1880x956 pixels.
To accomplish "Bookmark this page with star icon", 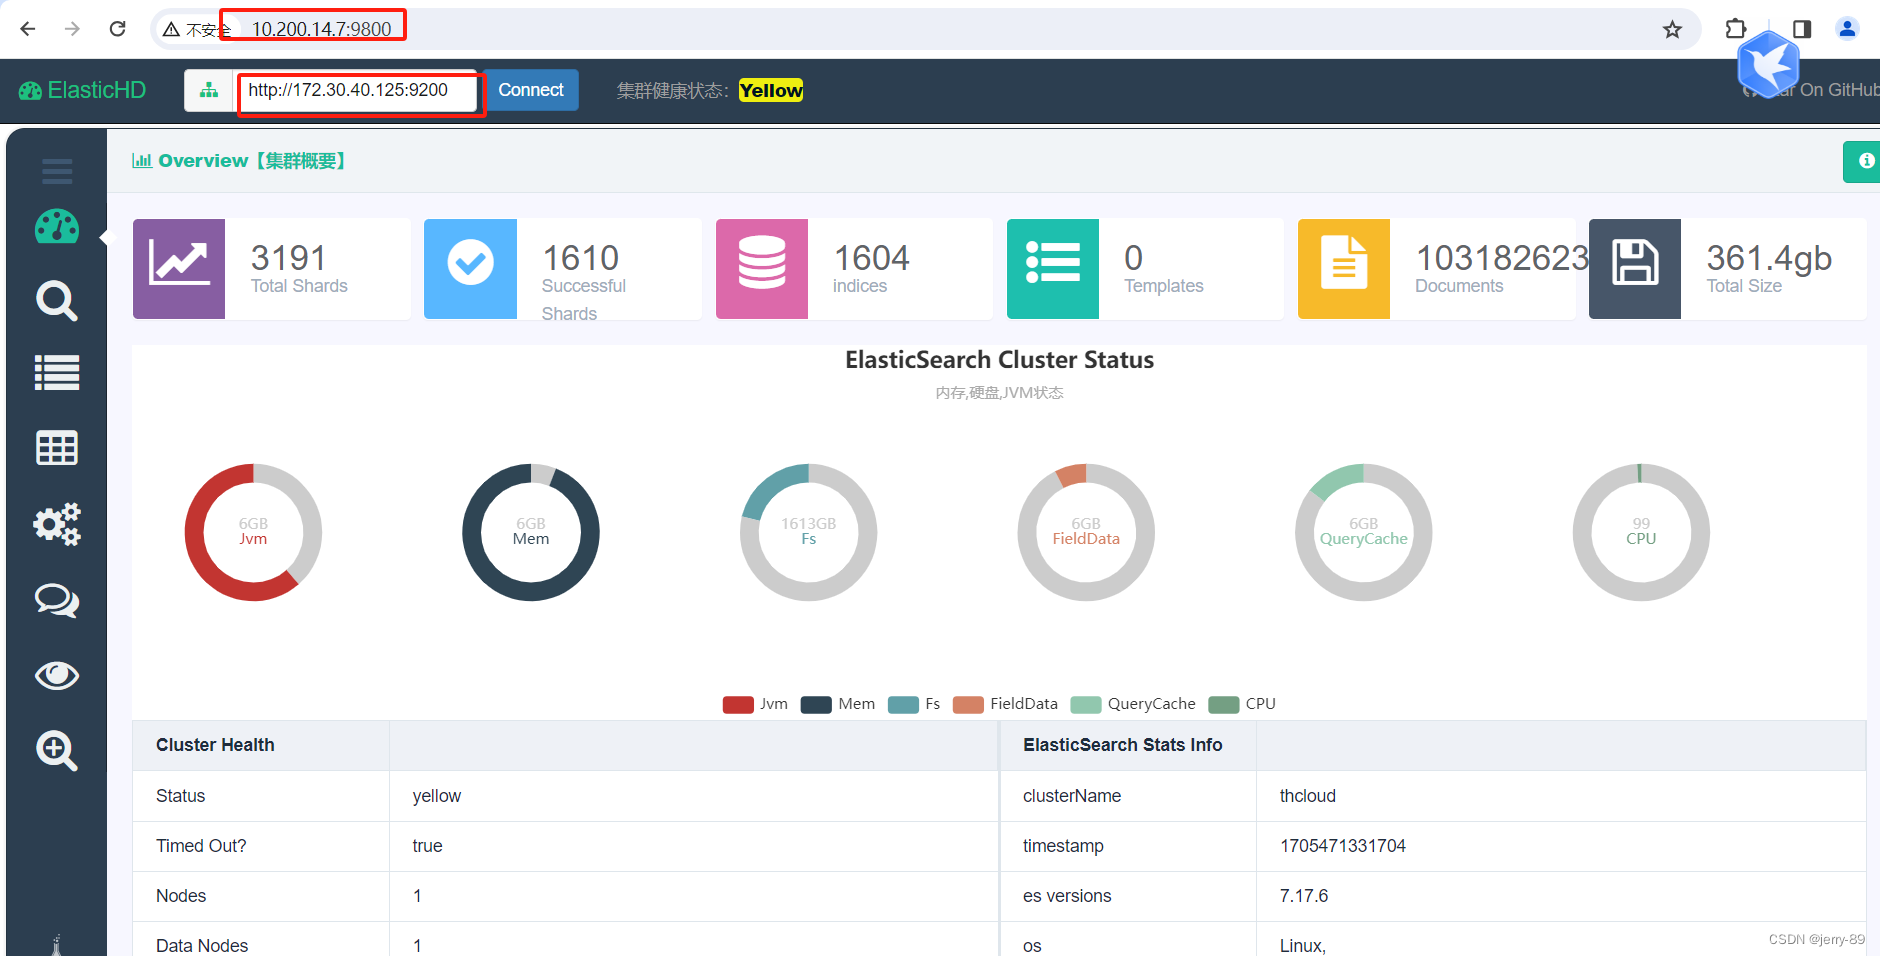I will (x=1672, y=29).
